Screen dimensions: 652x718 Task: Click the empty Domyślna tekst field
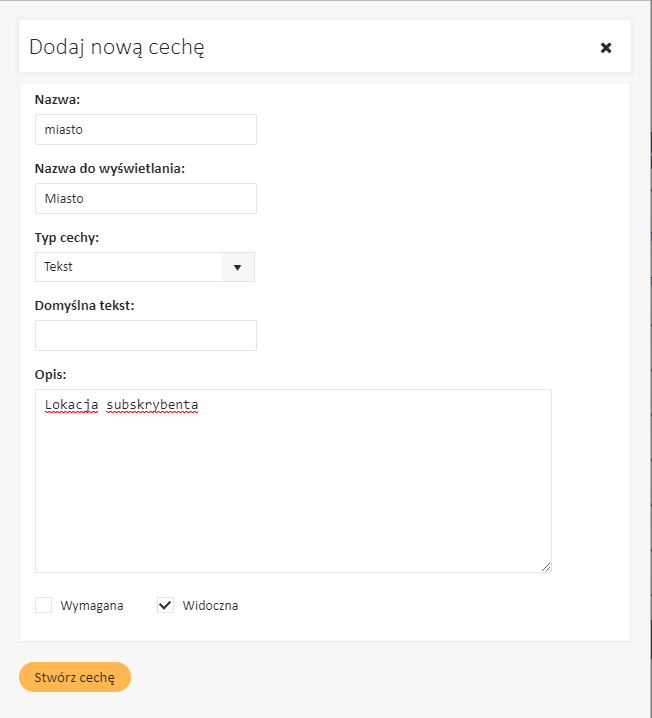(x=146, y=336)
